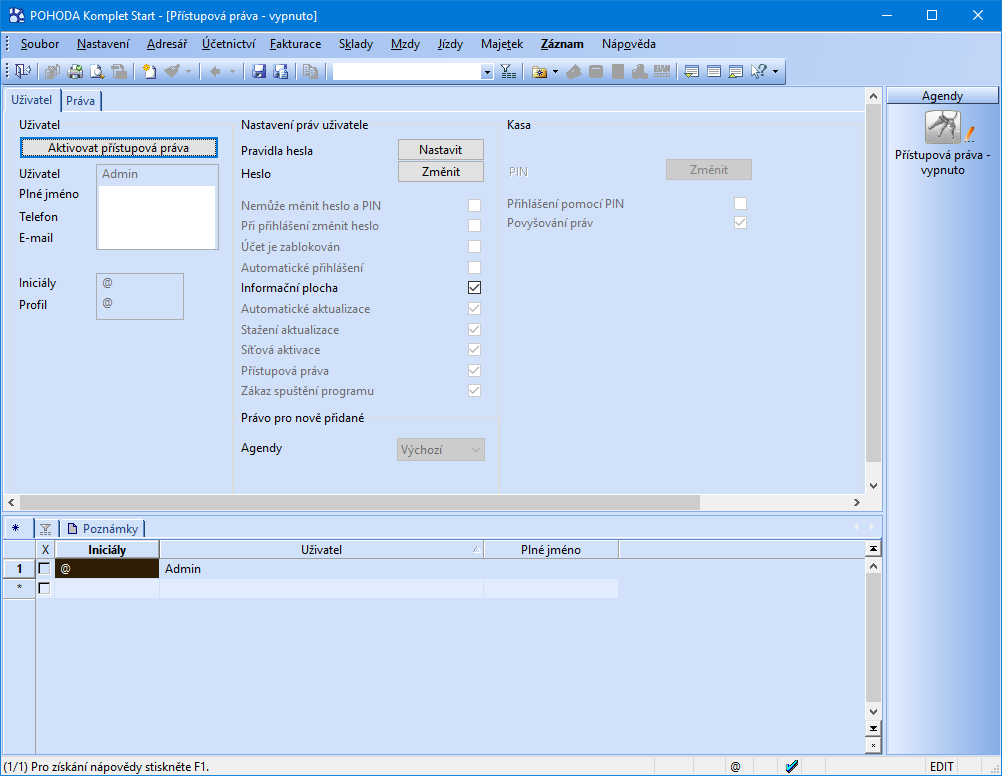The width and height of the screenshot is (1002, 776).
Task: Open the Účetnictví menu
Action: pos(229,44)
